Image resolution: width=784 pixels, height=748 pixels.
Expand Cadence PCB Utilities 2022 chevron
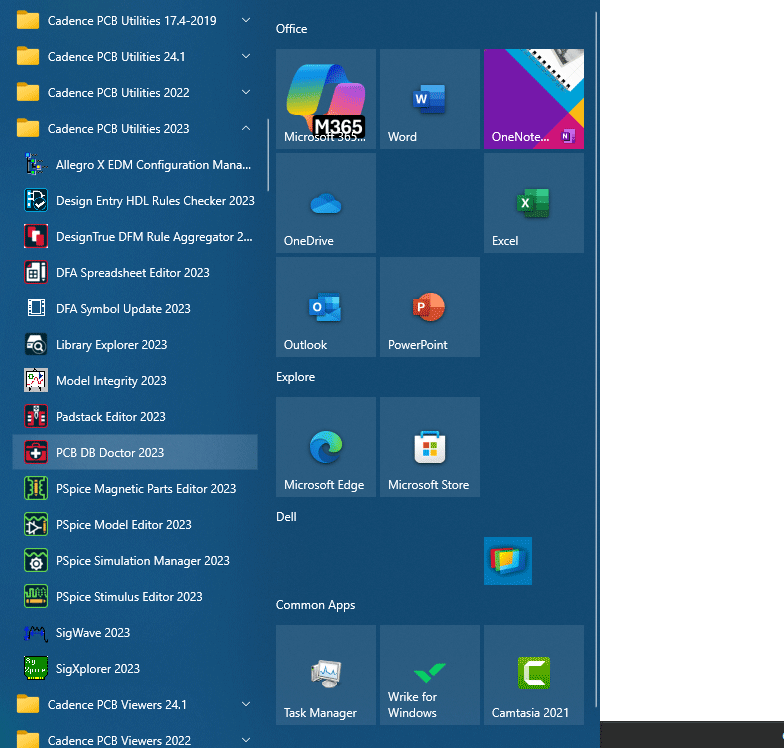(246, 92)
